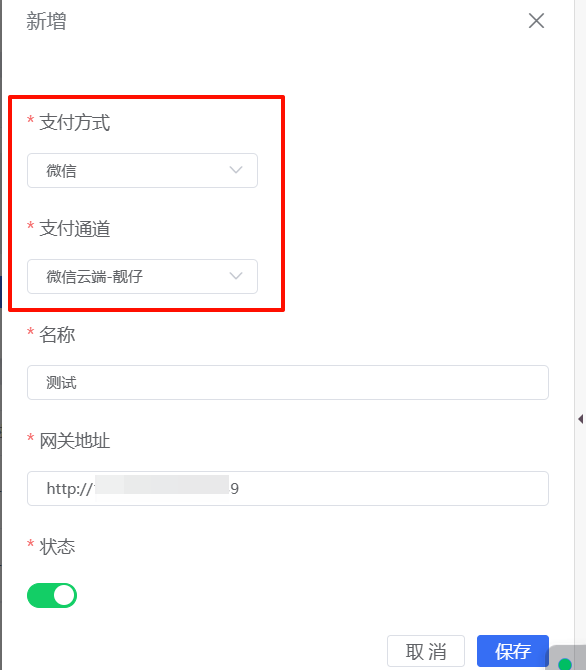Image resolution: width=586 pixels, height=670 pixels.
Task: Turn off the green 状态 switch
Action: pyautogui.click(x=52, y=595)
